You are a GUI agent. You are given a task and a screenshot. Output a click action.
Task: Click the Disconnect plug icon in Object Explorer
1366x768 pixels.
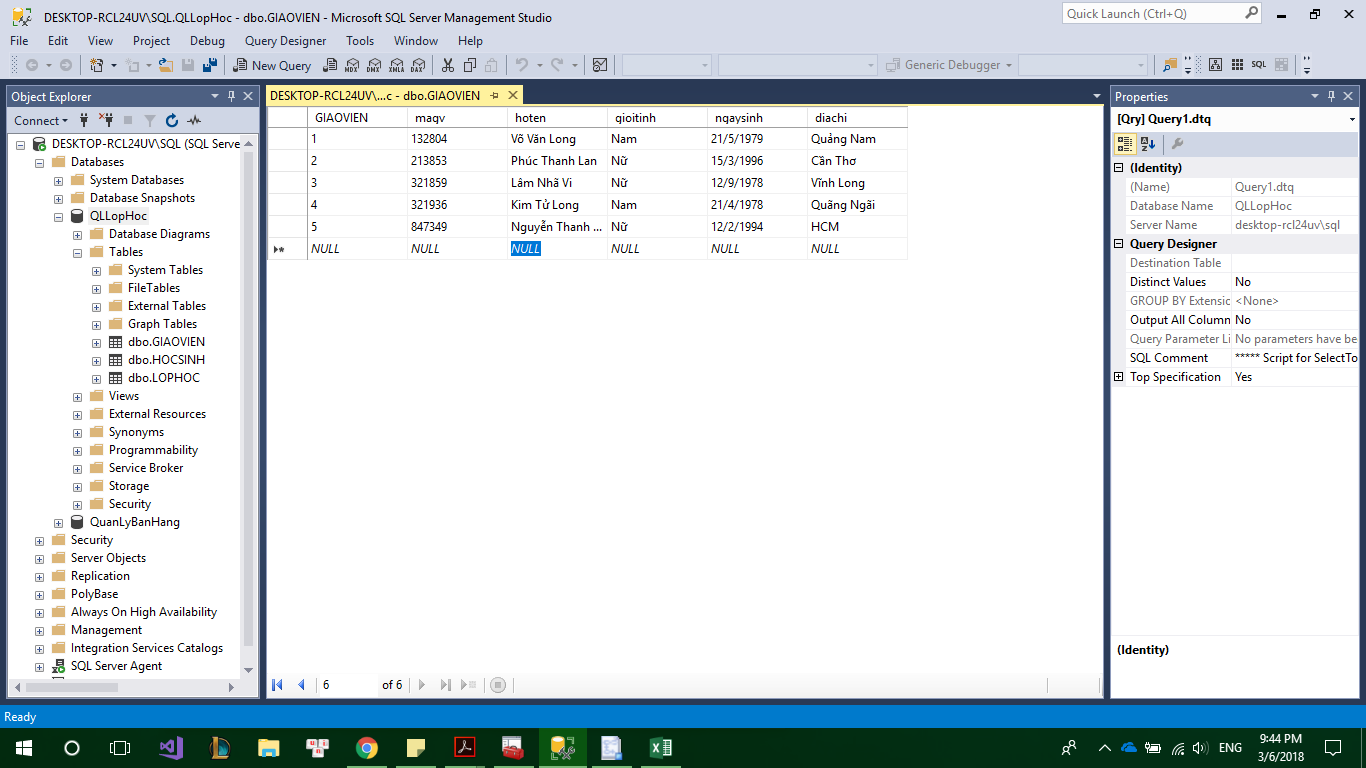coord(106,120)
